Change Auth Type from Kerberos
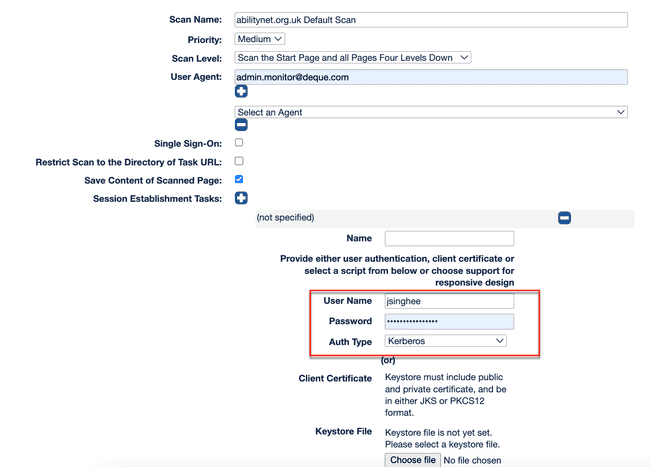 [x=446, y=341]
